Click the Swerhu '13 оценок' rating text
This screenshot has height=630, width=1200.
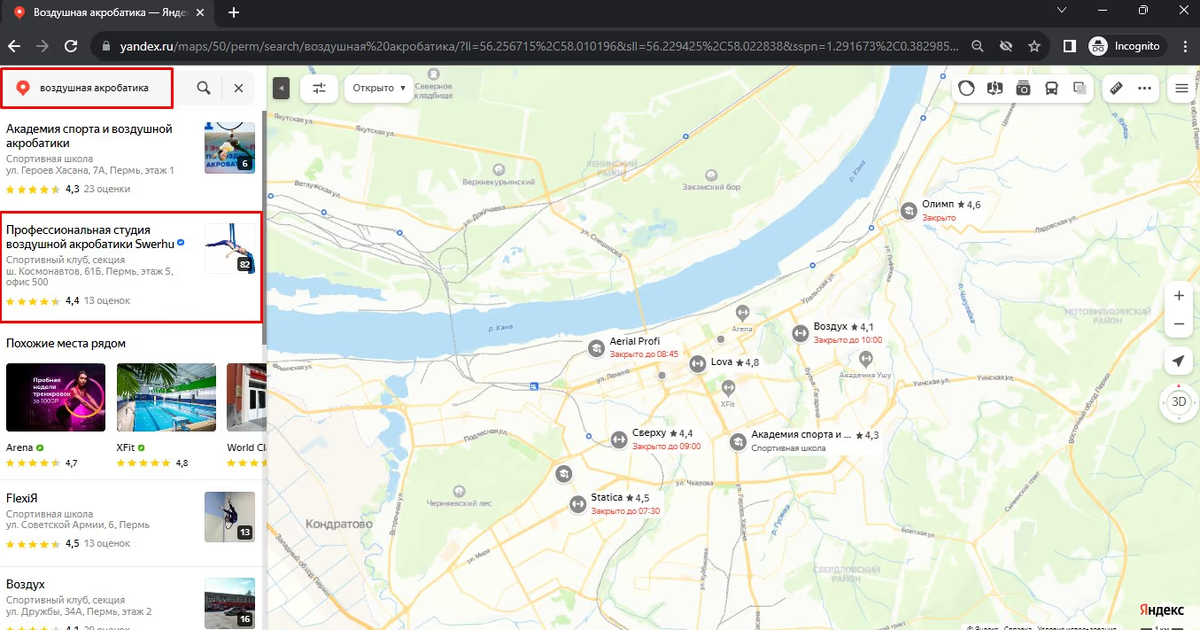tap(107, 300)
